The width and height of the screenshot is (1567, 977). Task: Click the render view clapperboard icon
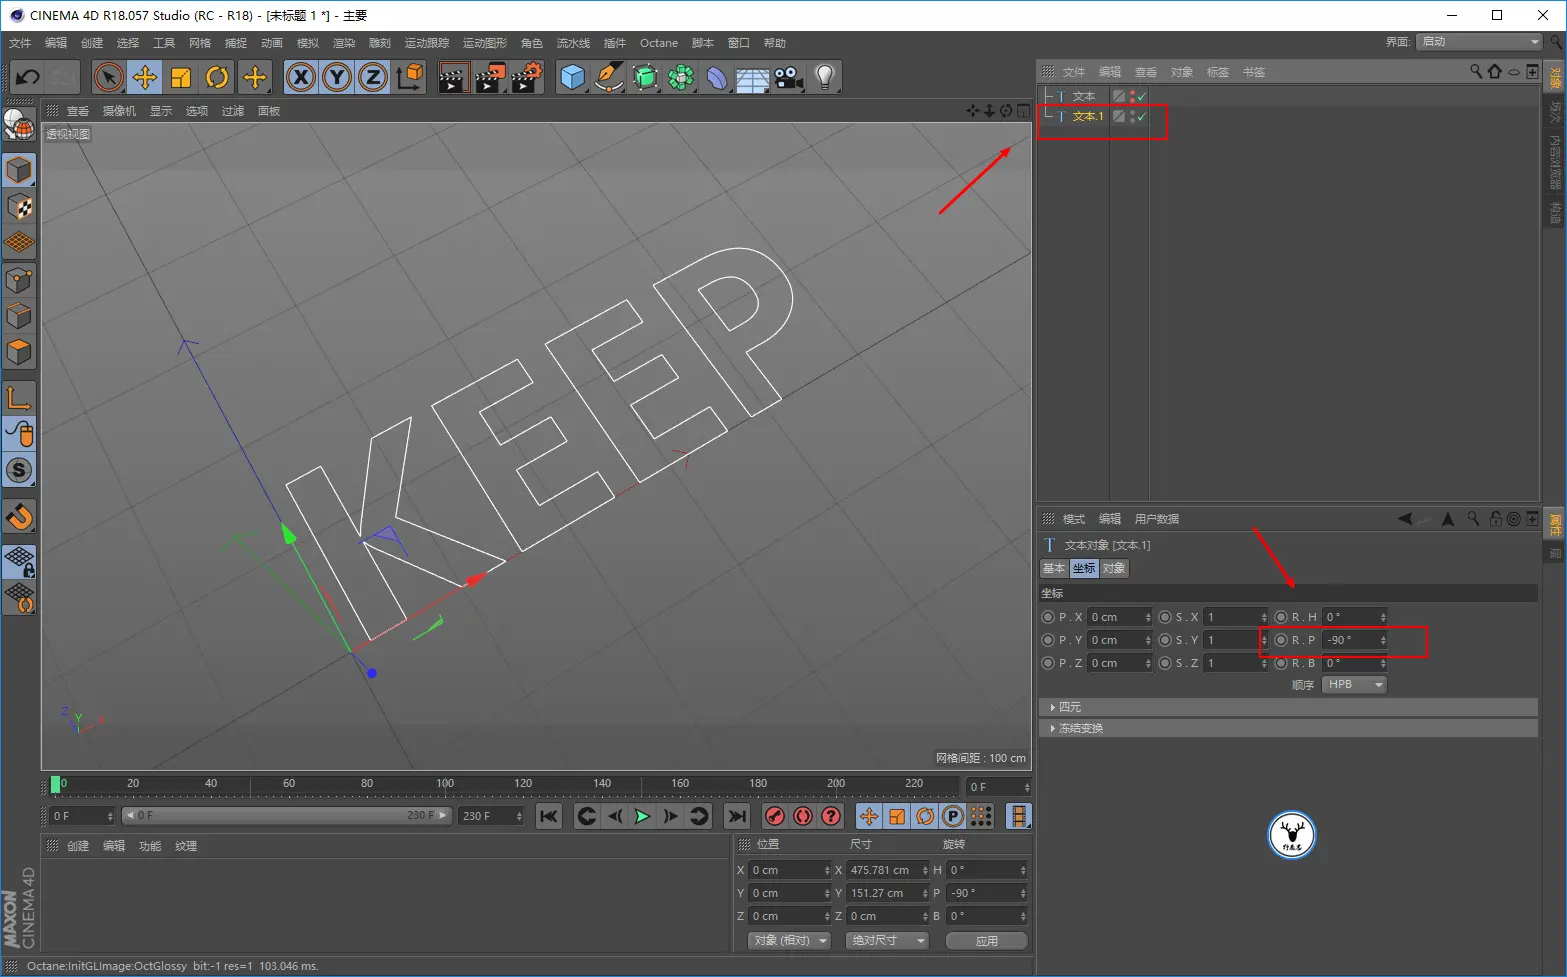453,77
